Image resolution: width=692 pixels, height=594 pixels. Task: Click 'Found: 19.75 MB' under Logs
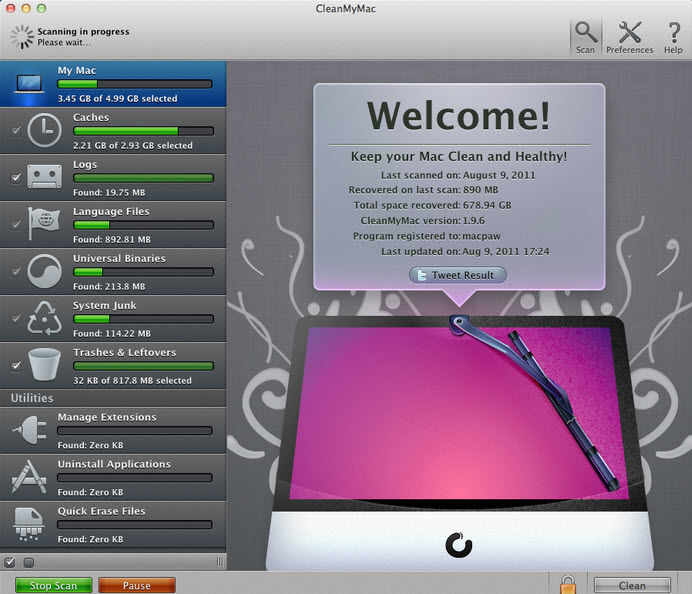[109, 193]
